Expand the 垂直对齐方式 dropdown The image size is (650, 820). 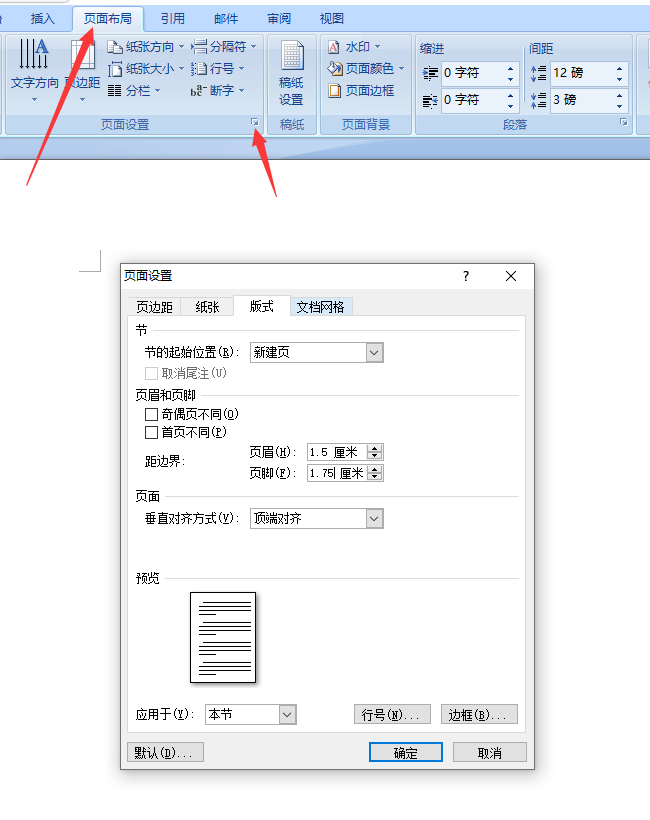point(374,519)
